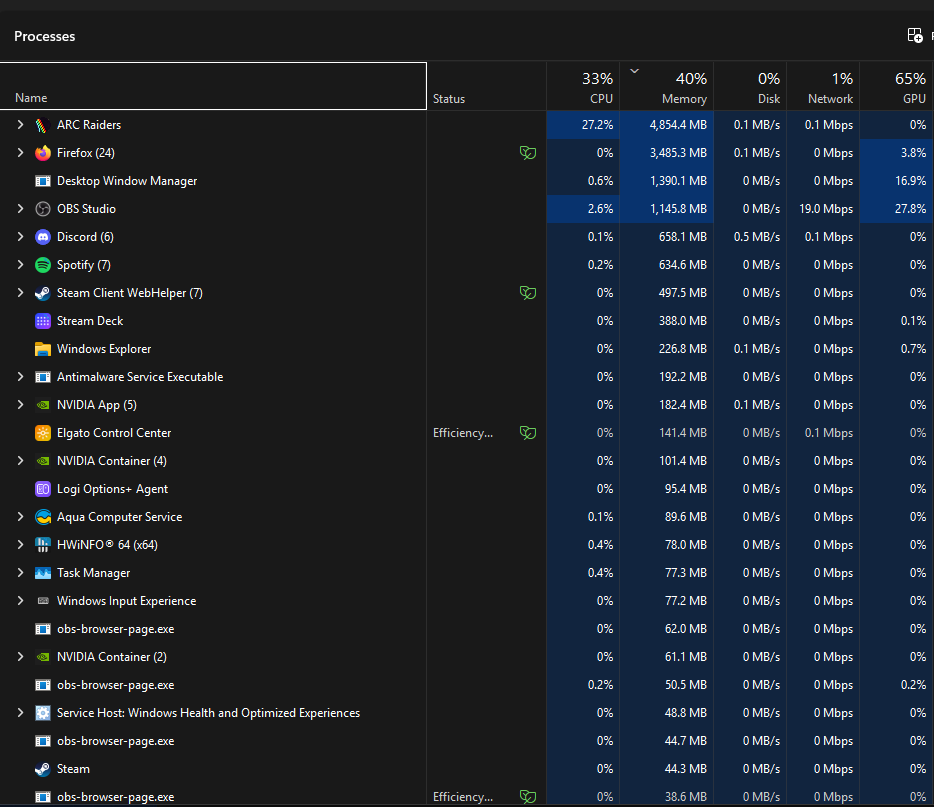Select the Stream Deck process name
Screen dimensions: 934x807
[90, 321]
